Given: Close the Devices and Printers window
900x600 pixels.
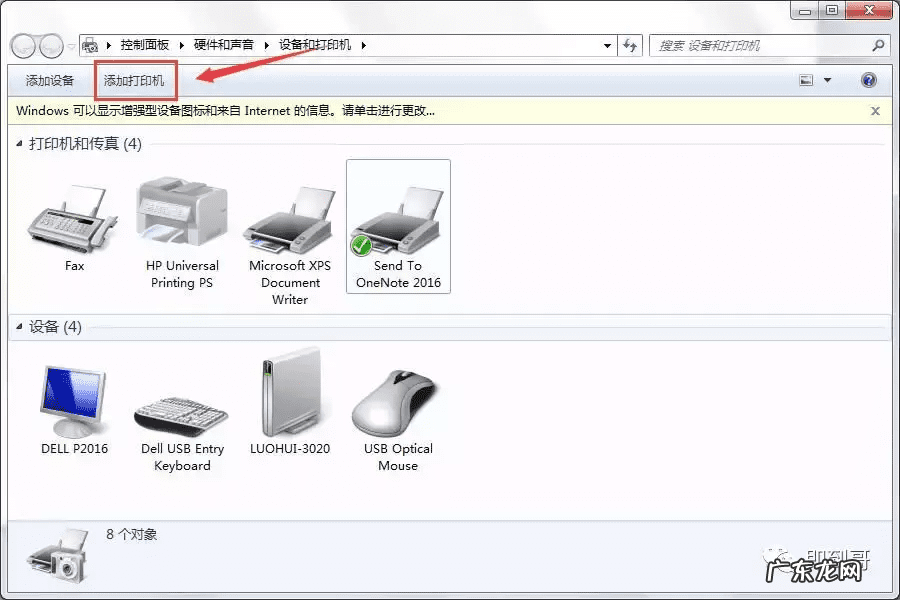Looking at the screenshot, I should (x=869, y=10).
